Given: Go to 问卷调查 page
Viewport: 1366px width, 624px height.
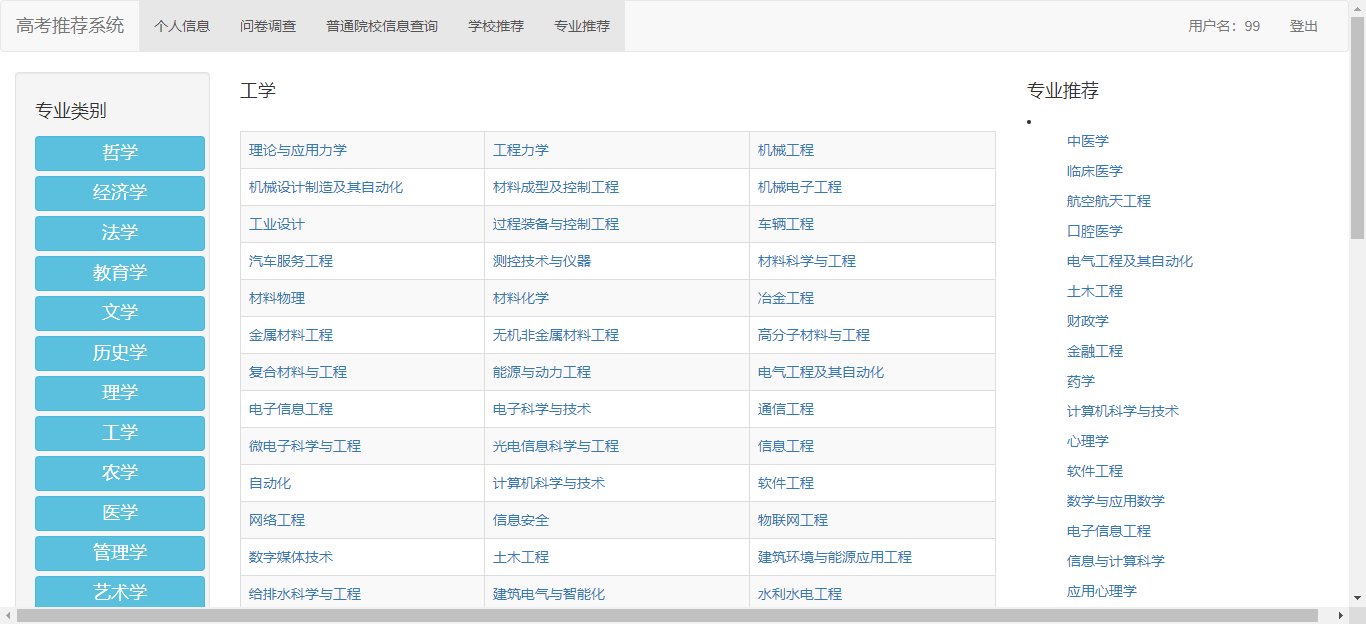Looking at the screenshot, I should pyautogui.click(x=268, y=26).
